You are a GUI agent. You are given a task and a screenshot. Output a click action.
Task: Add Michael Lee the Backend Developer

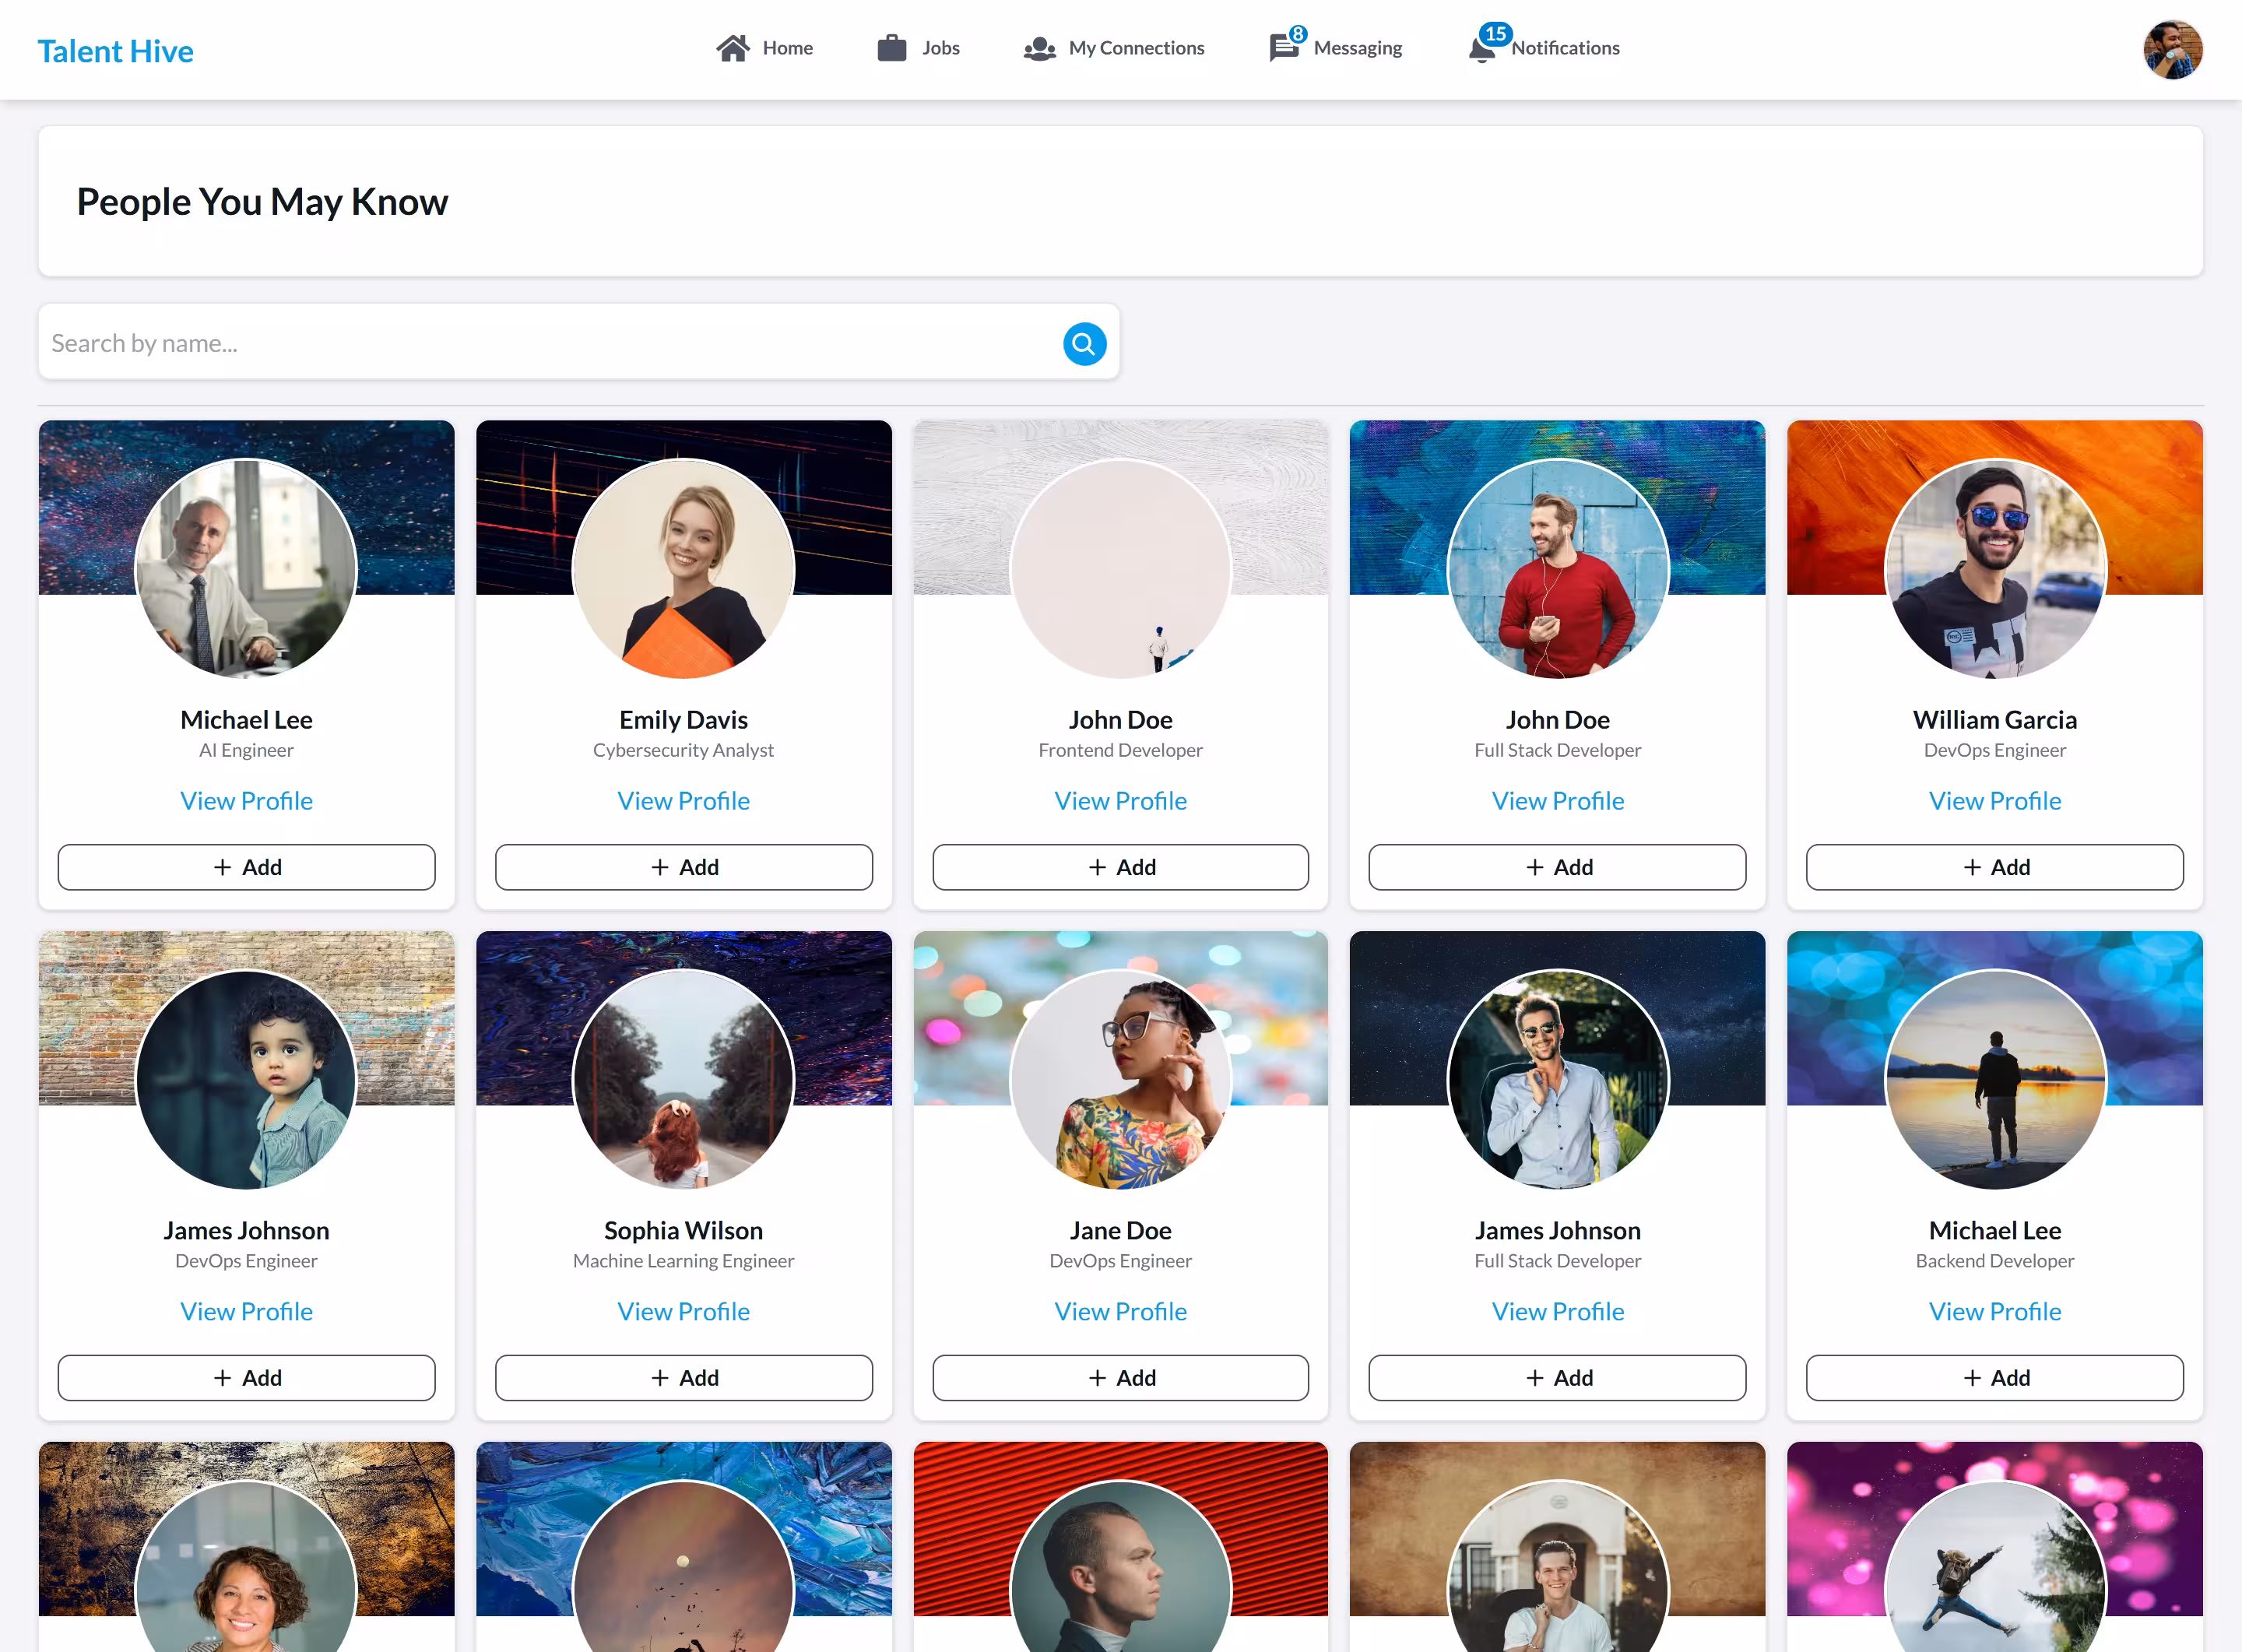coord(1994,1377)
